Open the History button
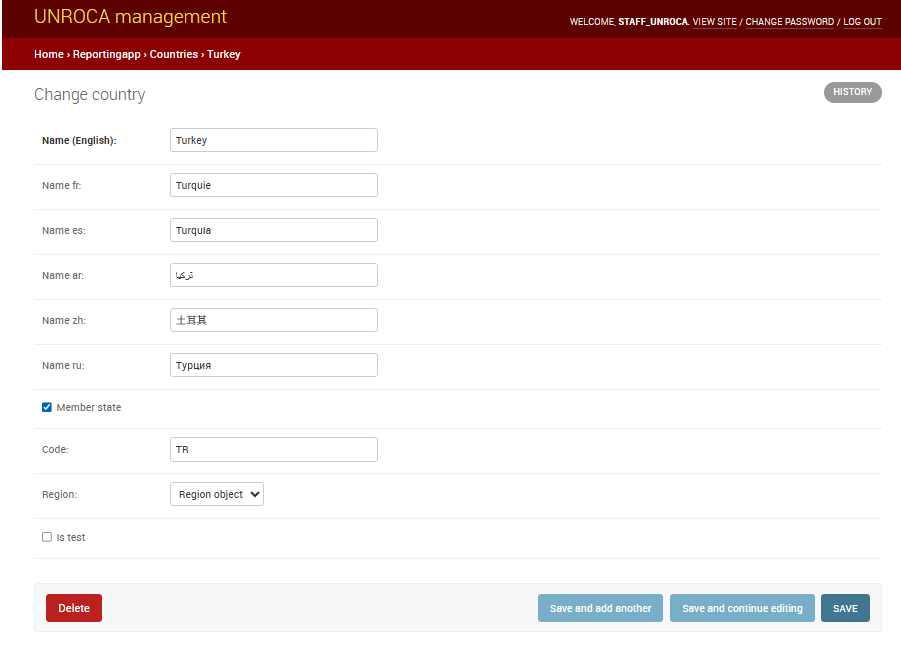This screenshot has height=647, width=901. (x=852, y=92)
